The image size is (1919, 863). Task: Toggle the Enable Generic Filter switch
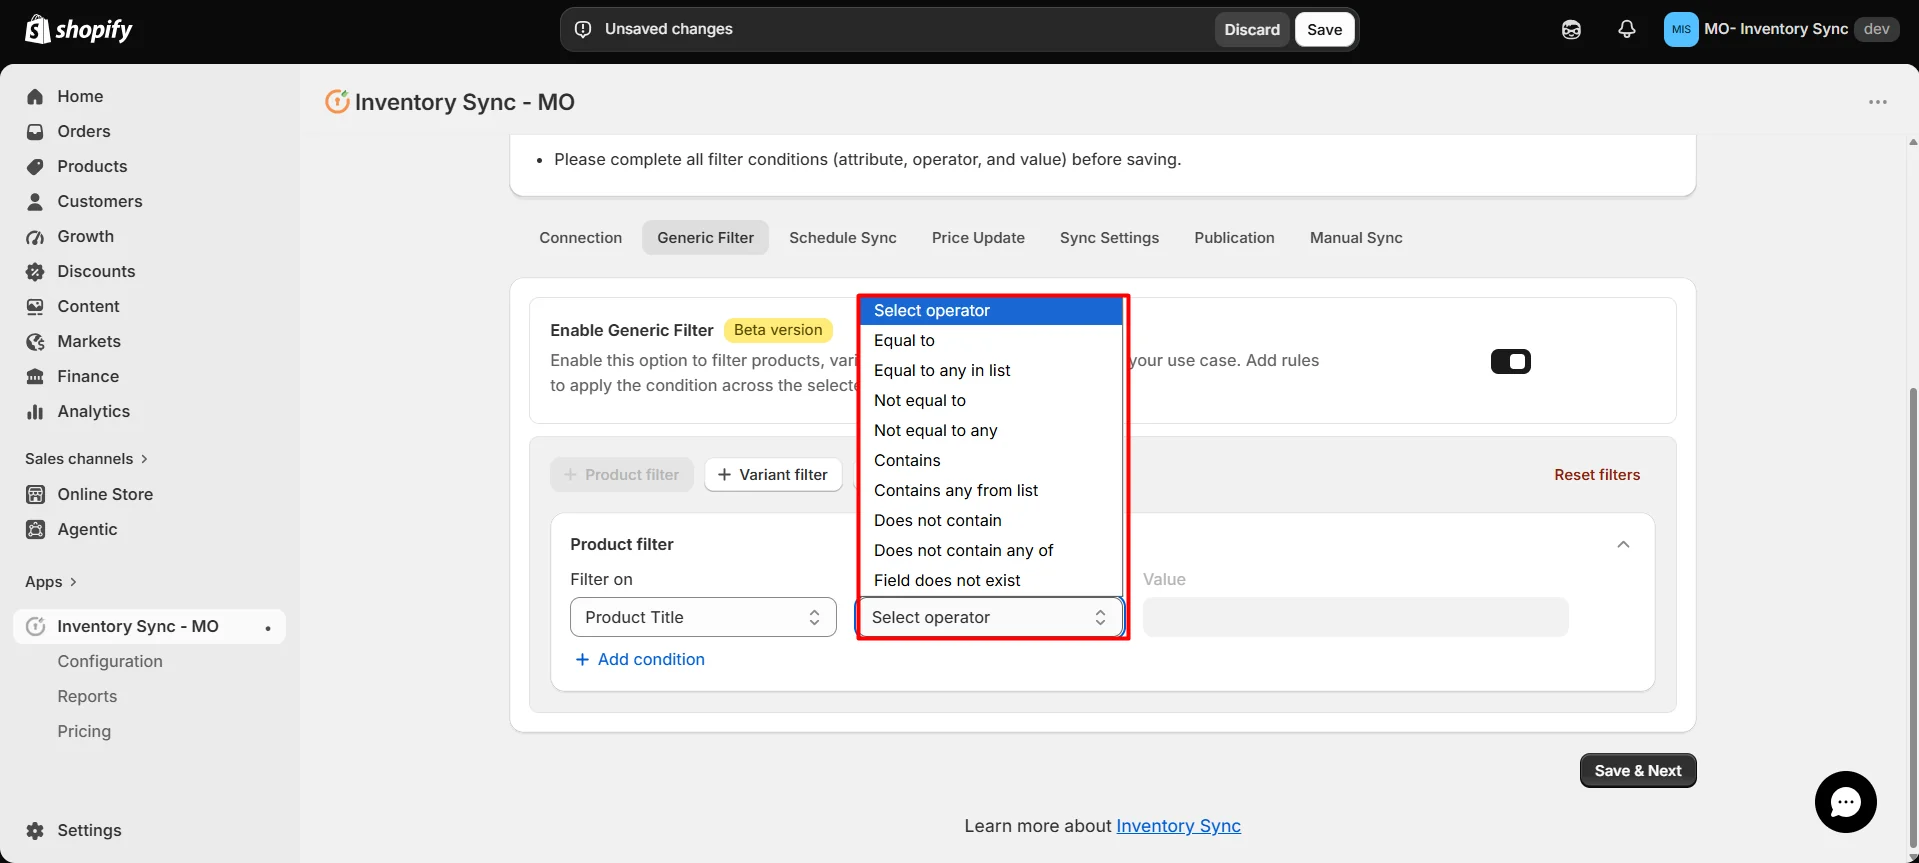(1510, 361)
